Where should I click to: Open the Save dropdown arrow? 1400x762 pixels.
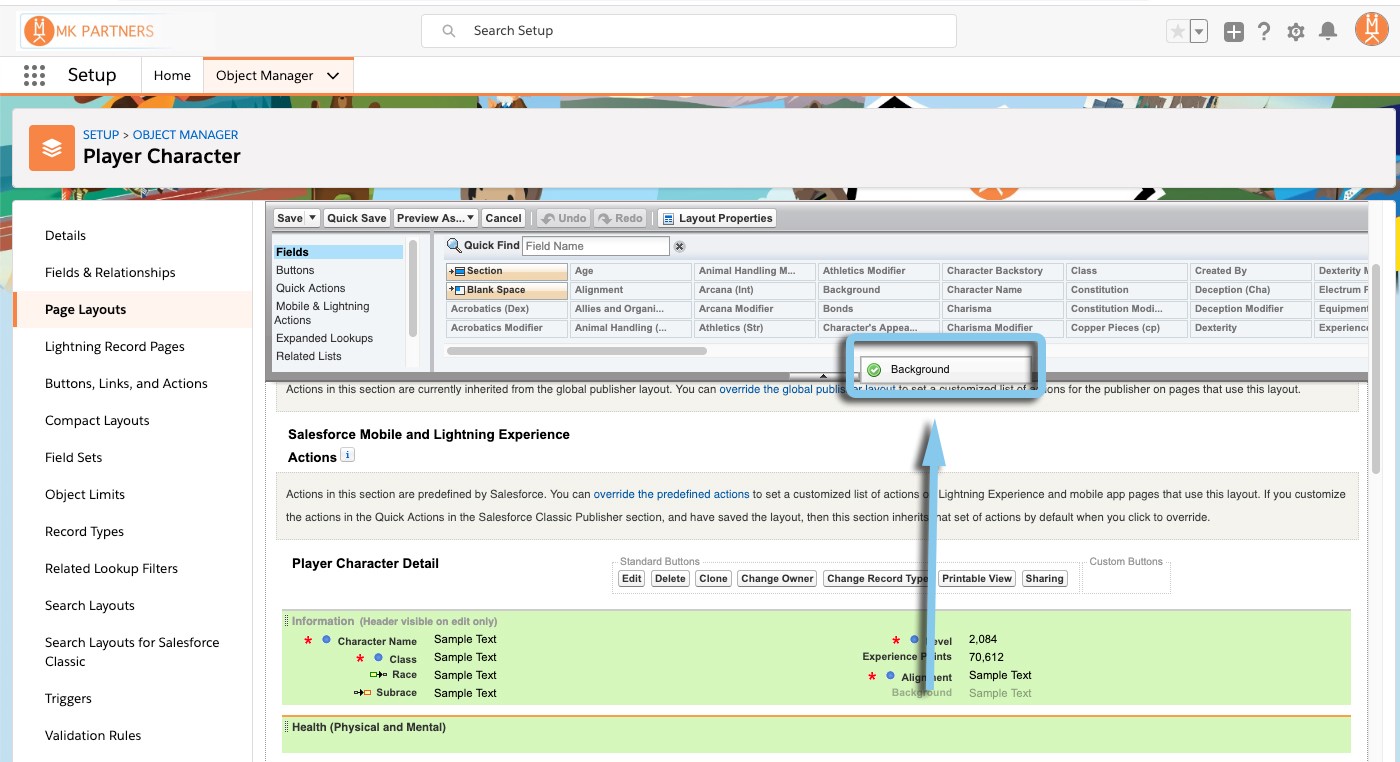(x=312, y=218)
